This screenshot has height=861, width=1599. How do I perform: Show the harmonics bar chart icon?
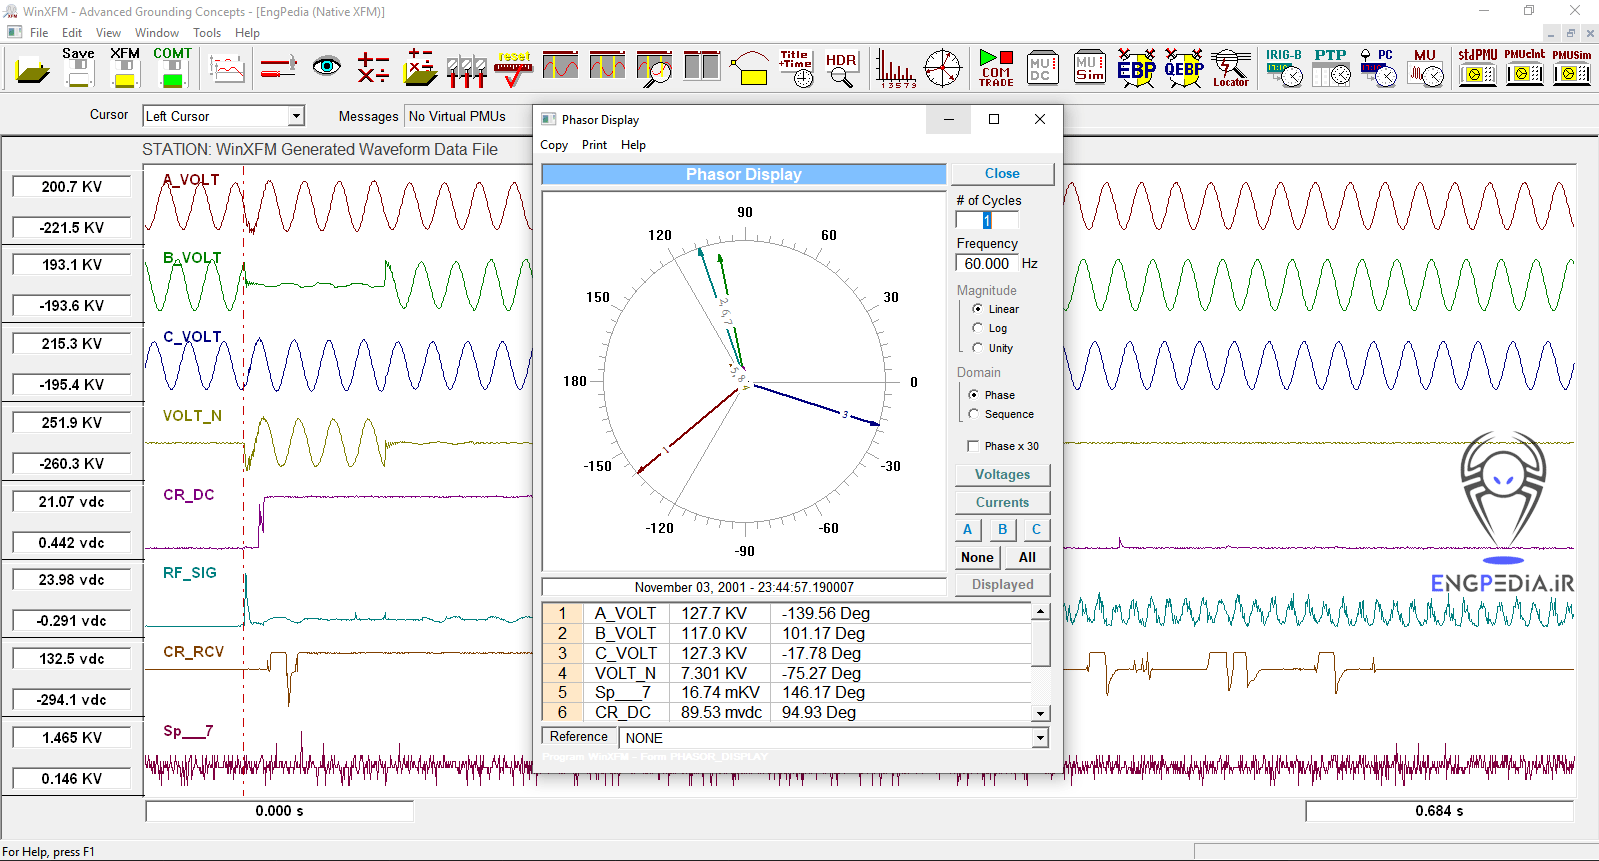pyautogui.click(x=895, y=68)
